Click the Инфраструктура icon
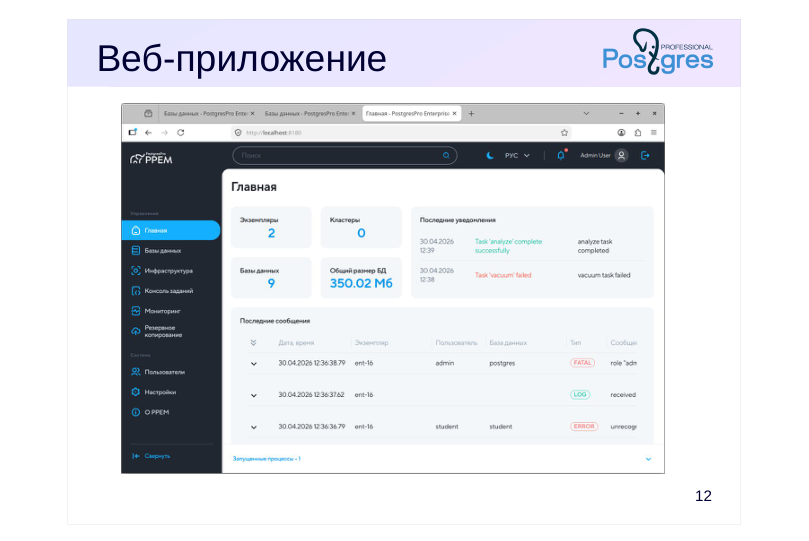Viewport: 809px width, 541px height. [136, 271]
